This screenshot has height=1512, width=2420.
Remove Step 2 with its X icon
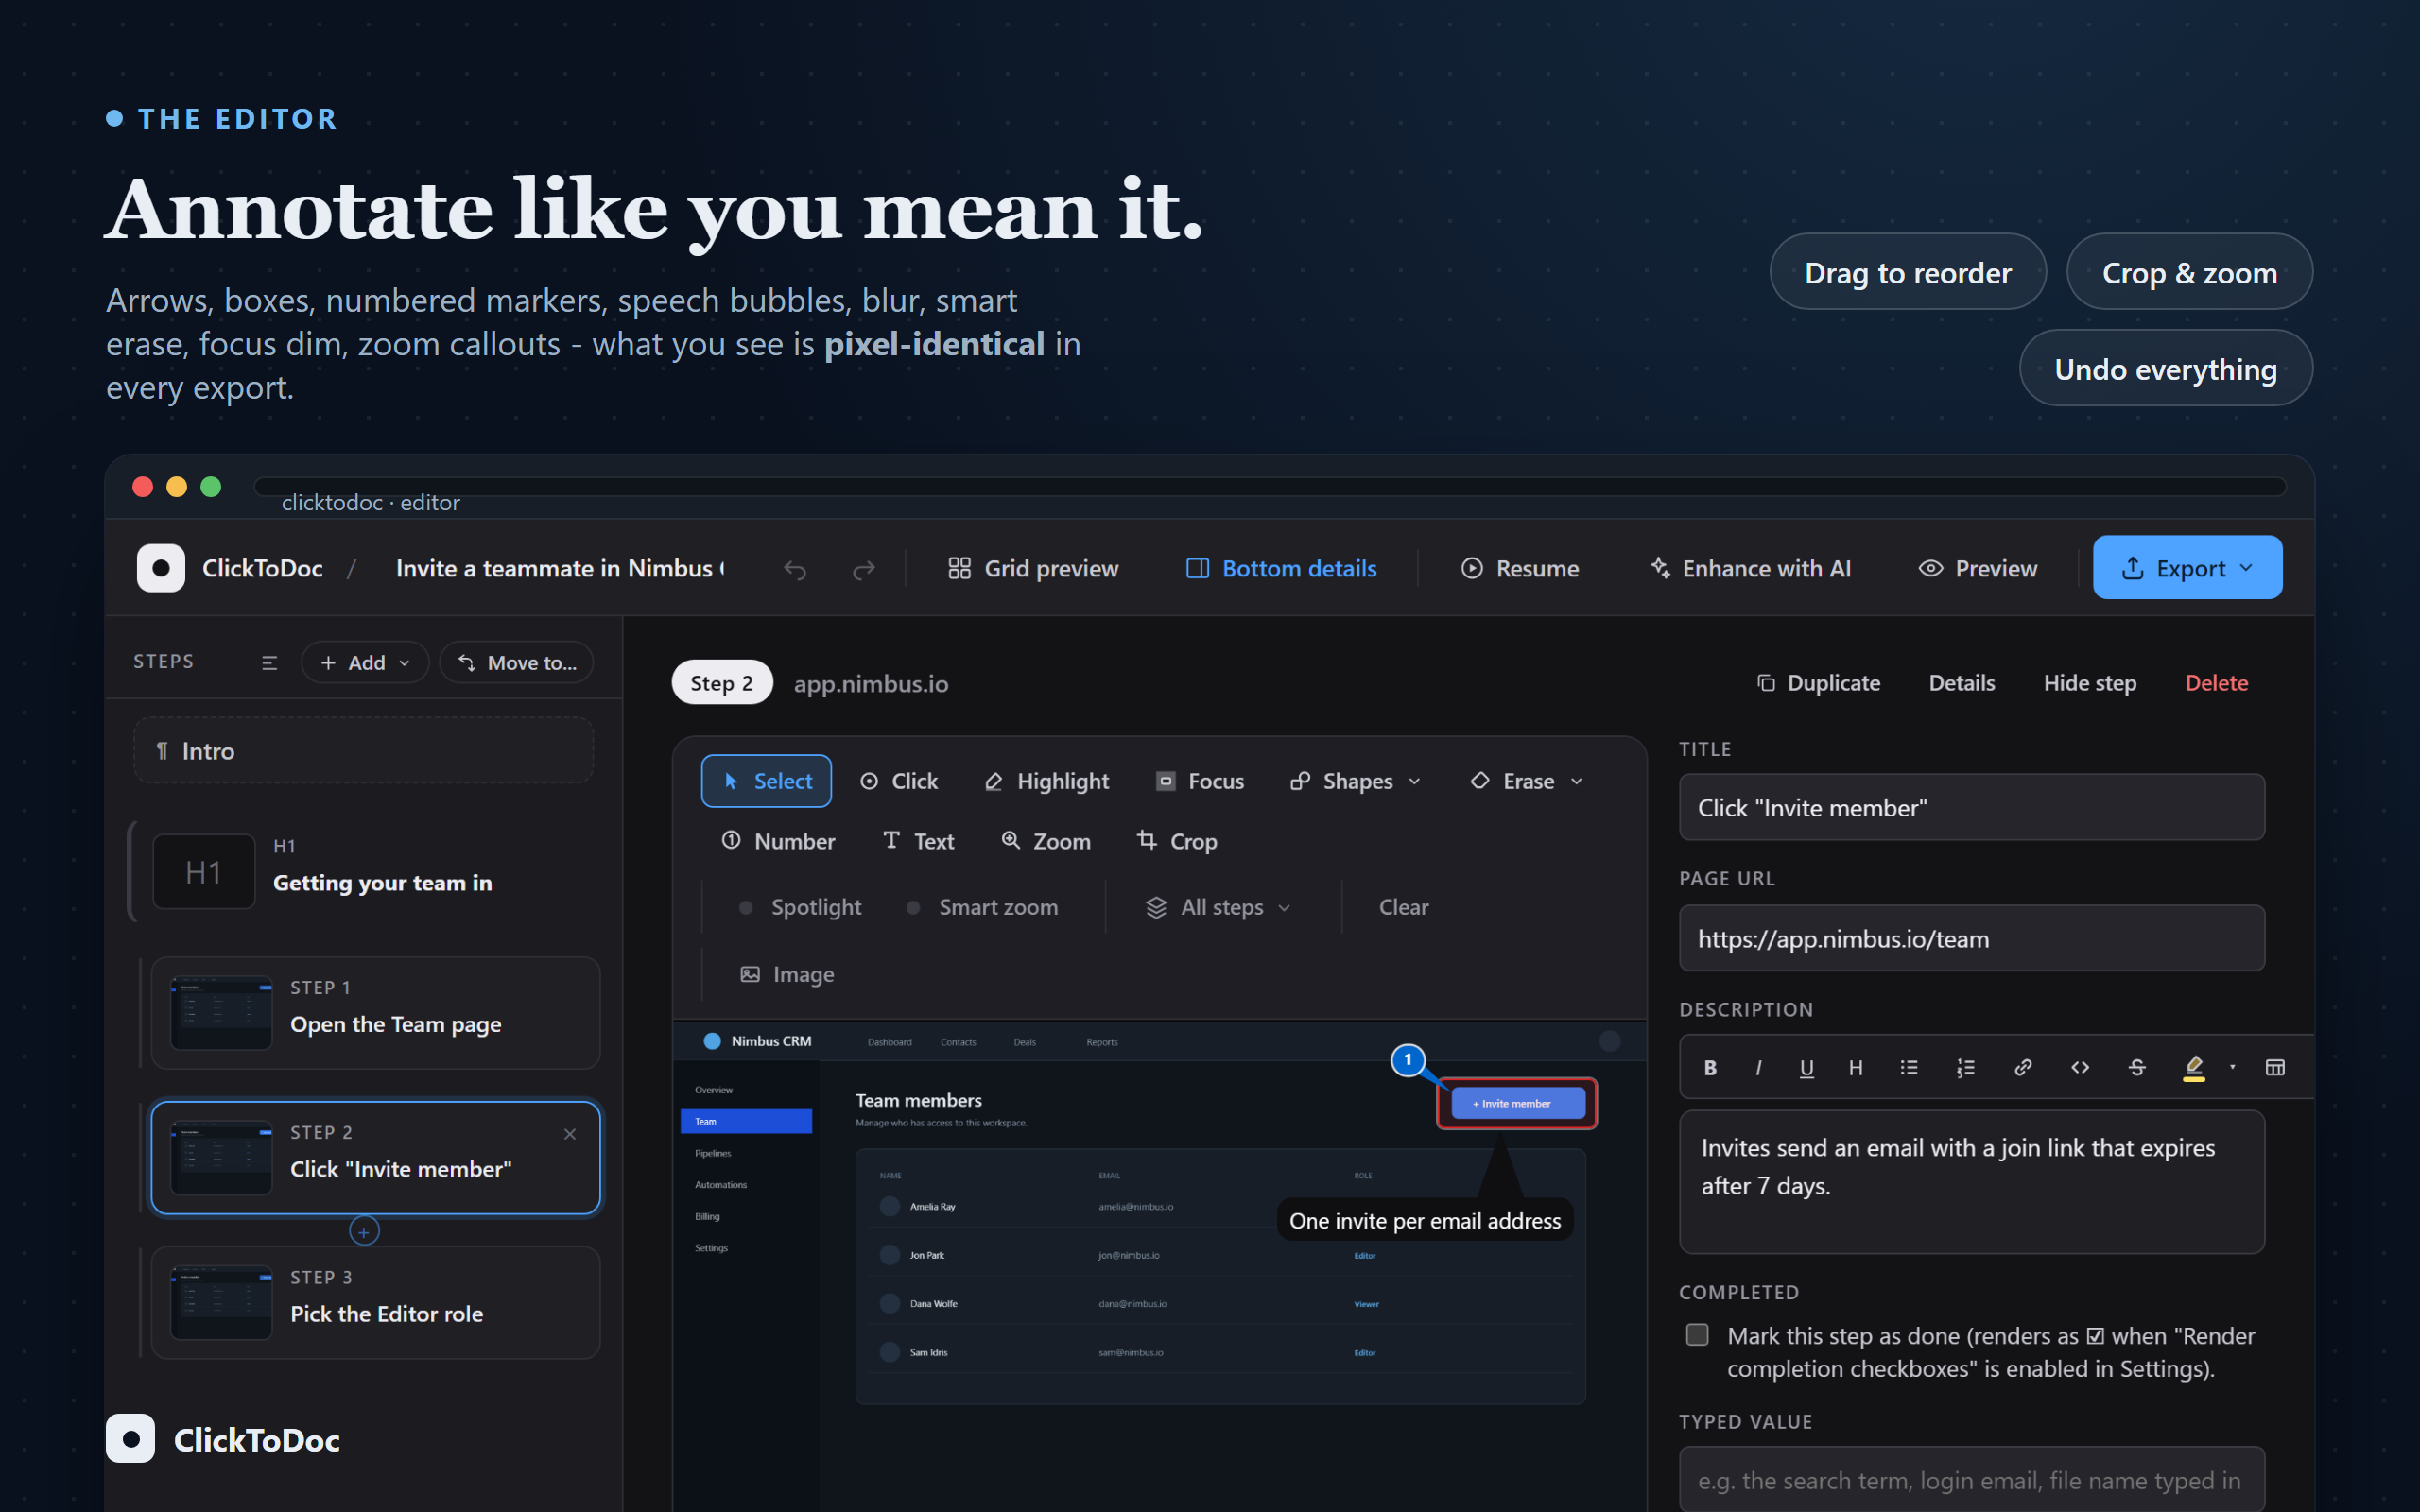(570, 1134)
